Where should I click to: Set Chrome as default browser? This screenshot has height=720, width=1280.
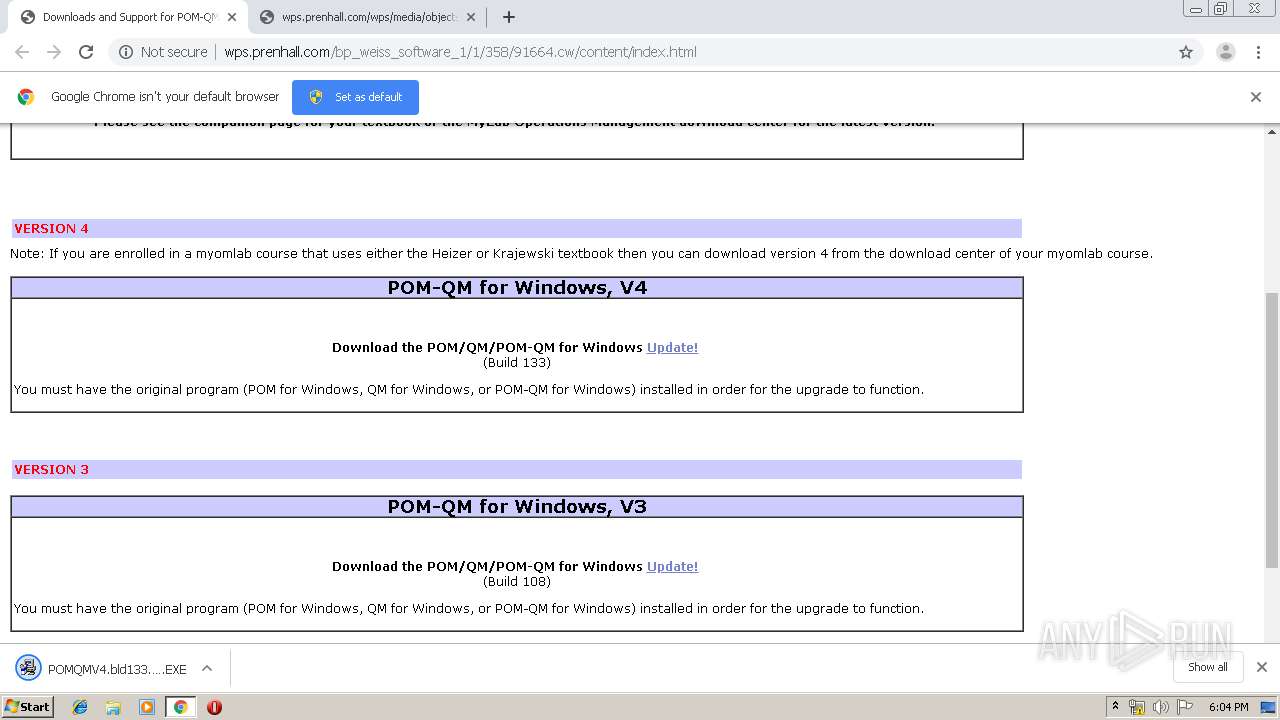[355, 97]
